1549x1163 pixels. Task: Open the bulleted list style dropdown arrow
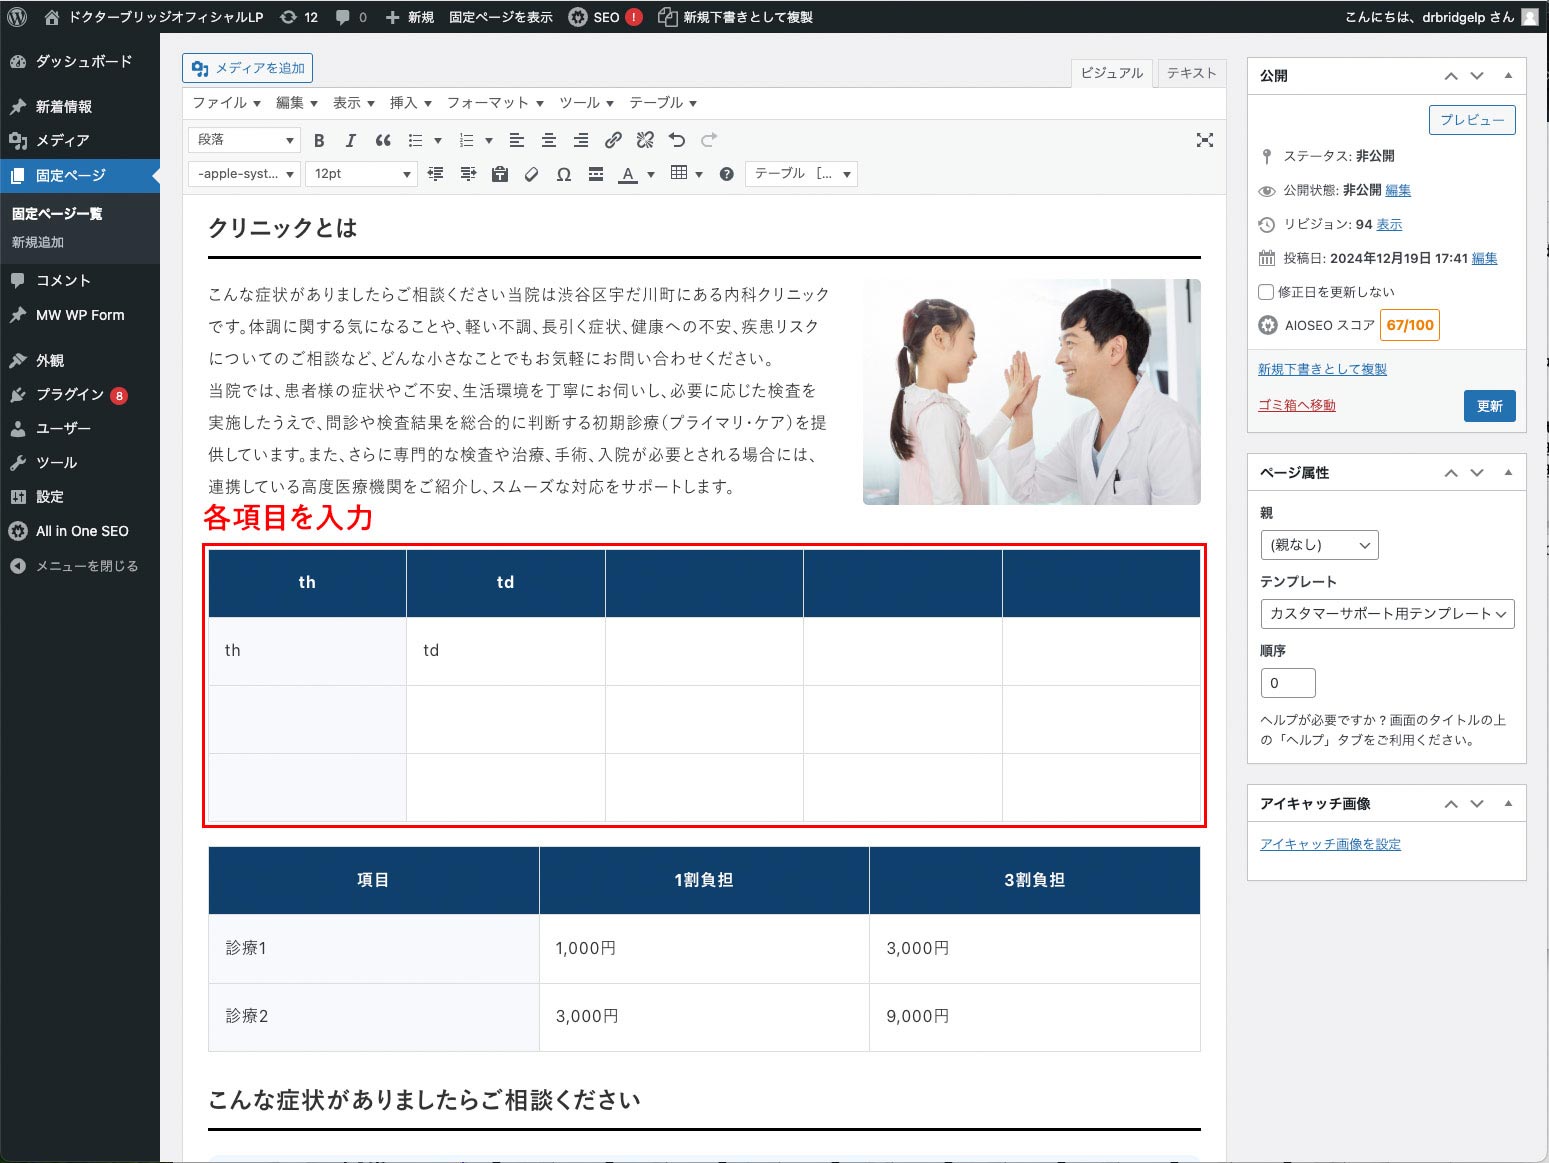click(x=438, y=140)
